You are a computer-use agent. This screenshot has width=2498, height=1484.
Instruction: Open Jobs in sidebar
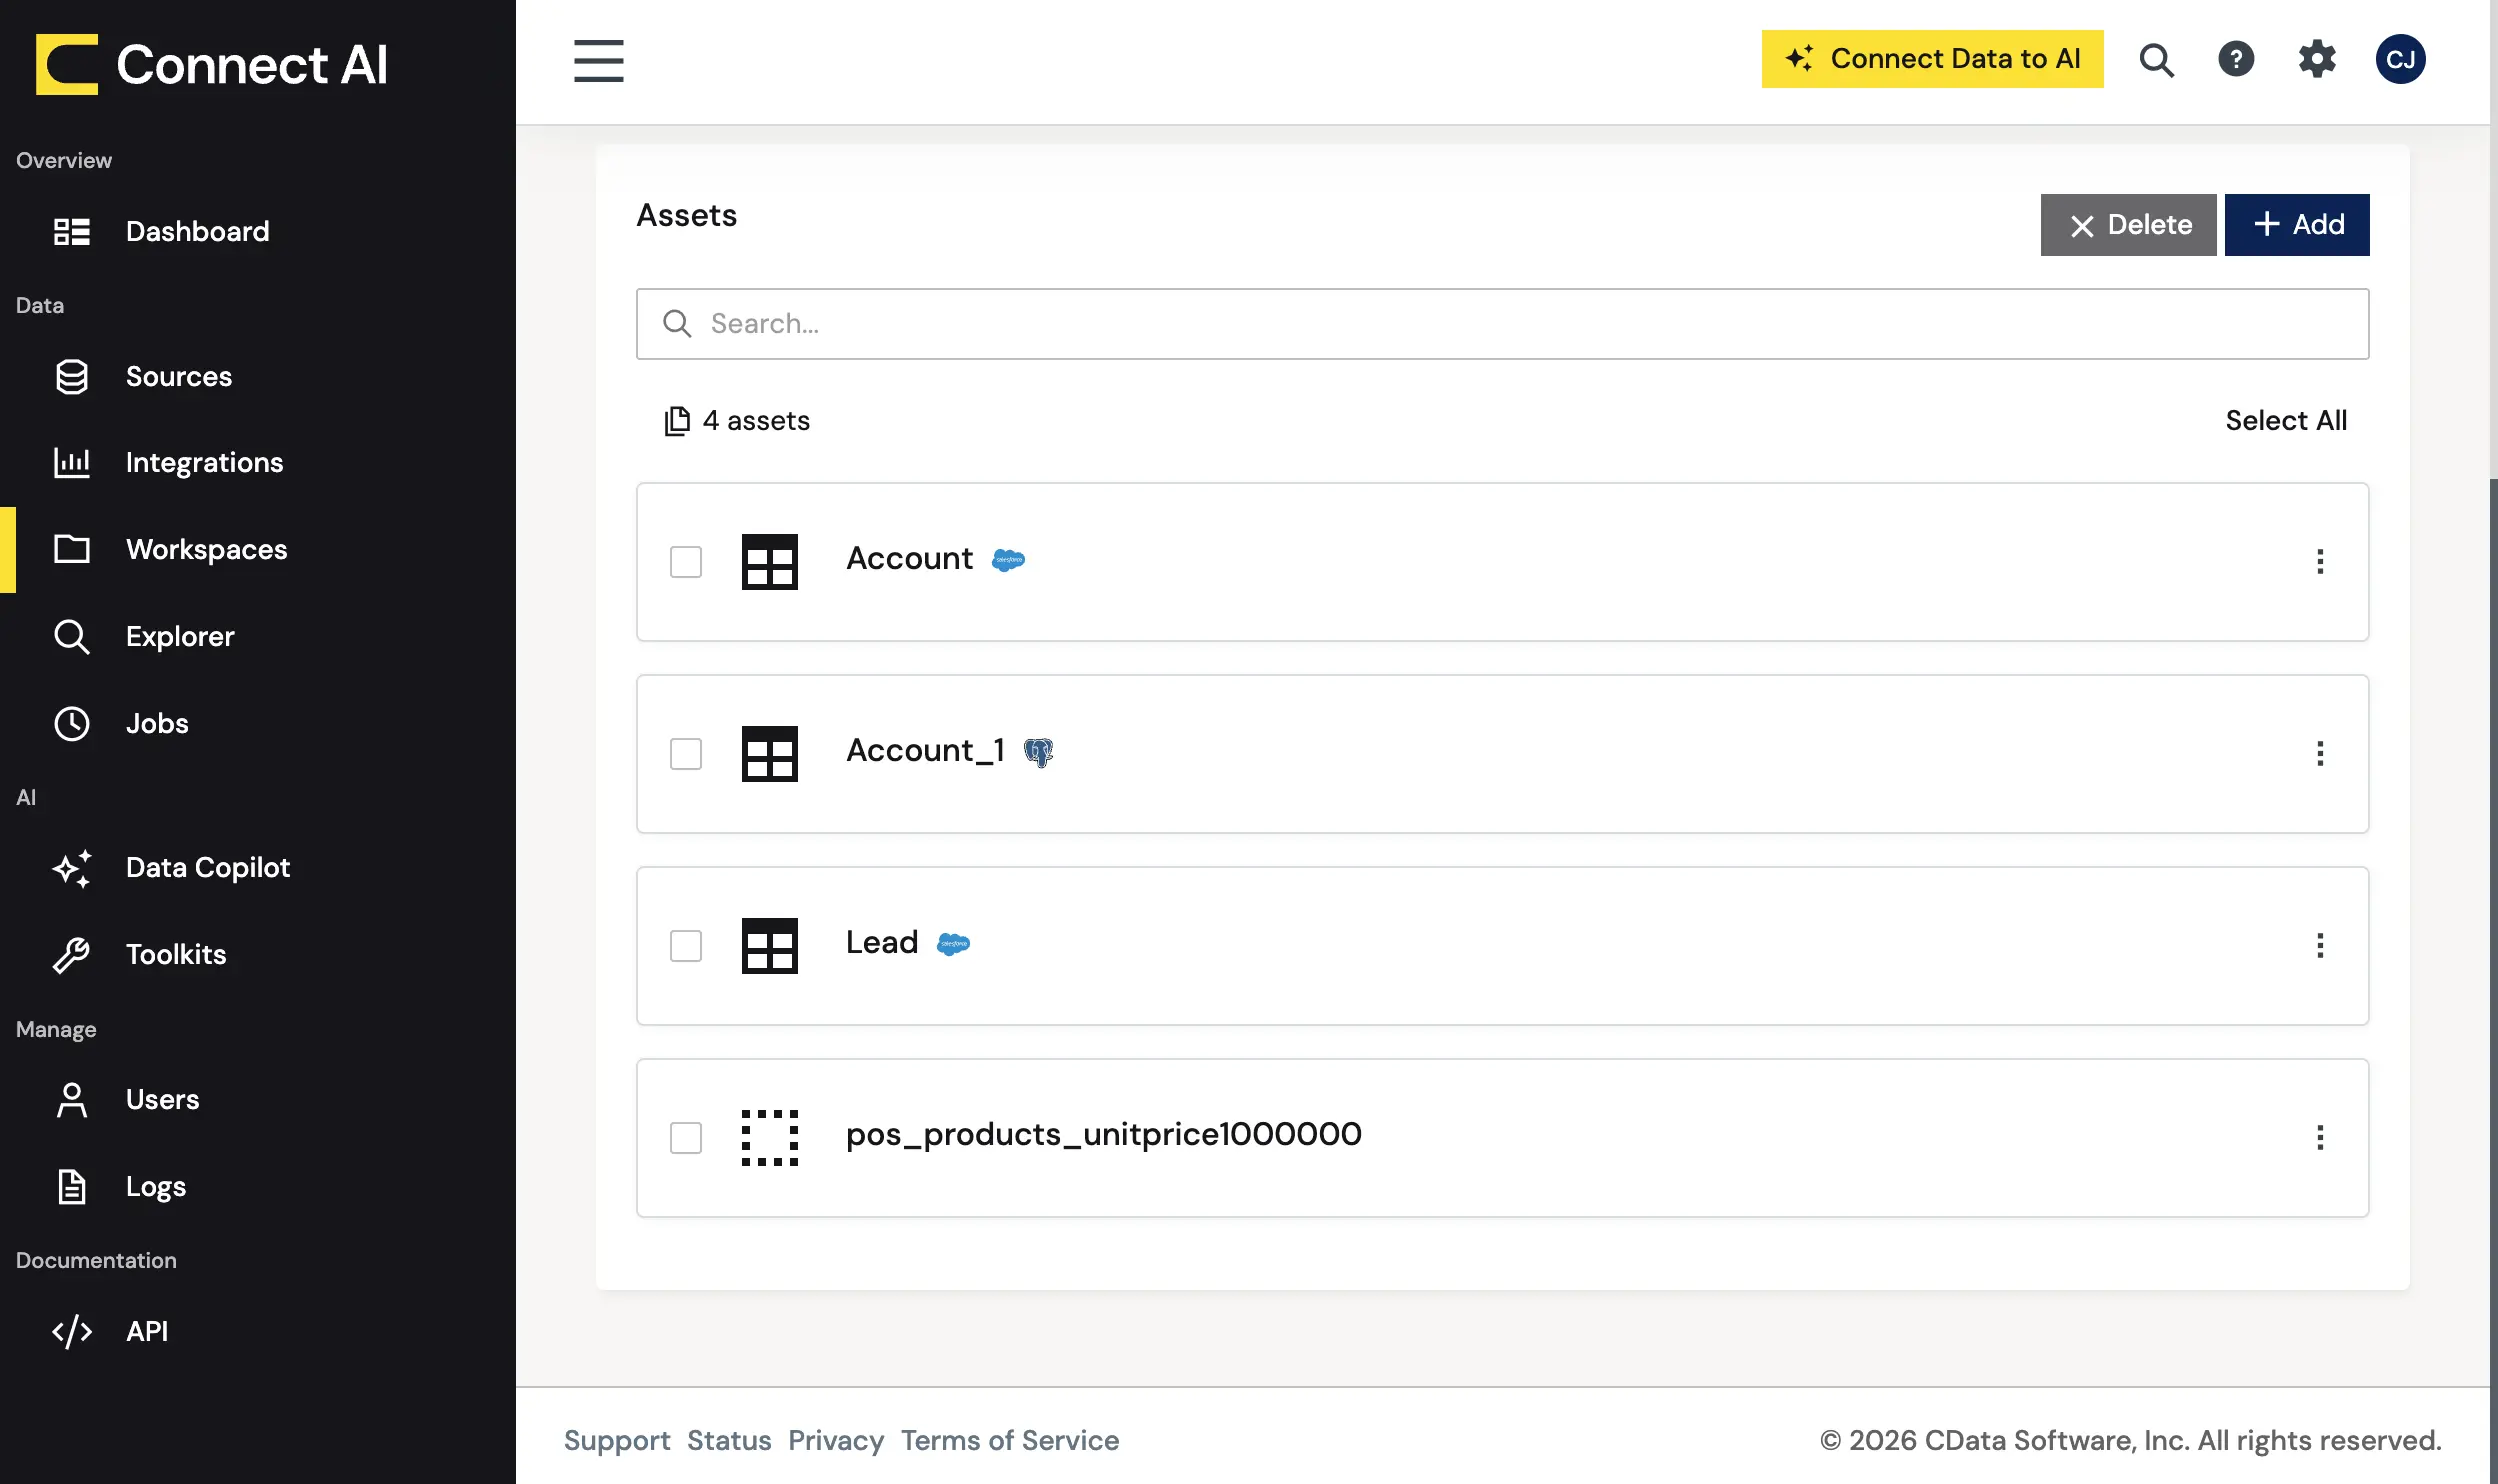258,724
